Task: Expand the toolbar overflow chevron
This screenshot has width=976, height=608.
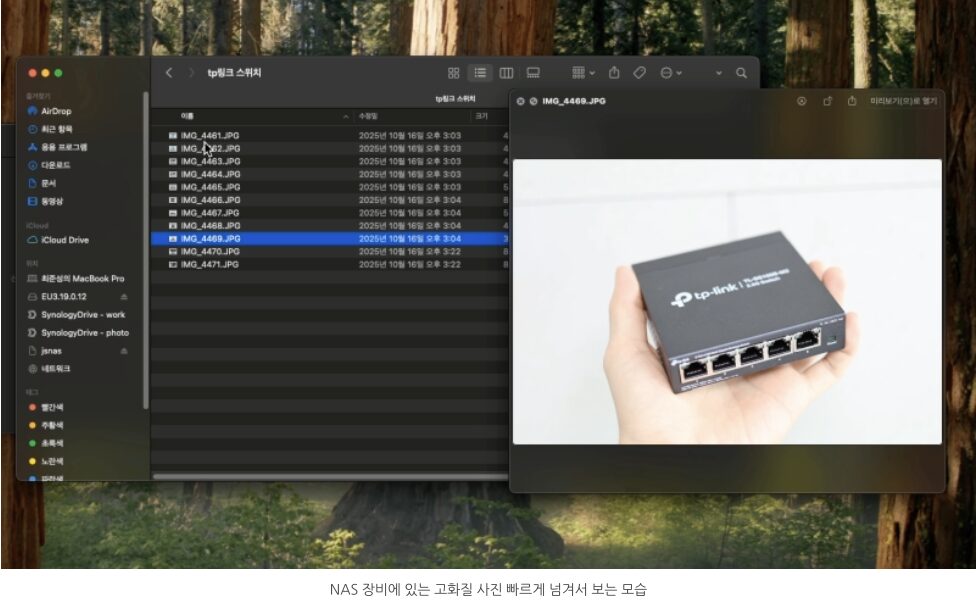Action: pyautogui.click(x=718, y=73)
